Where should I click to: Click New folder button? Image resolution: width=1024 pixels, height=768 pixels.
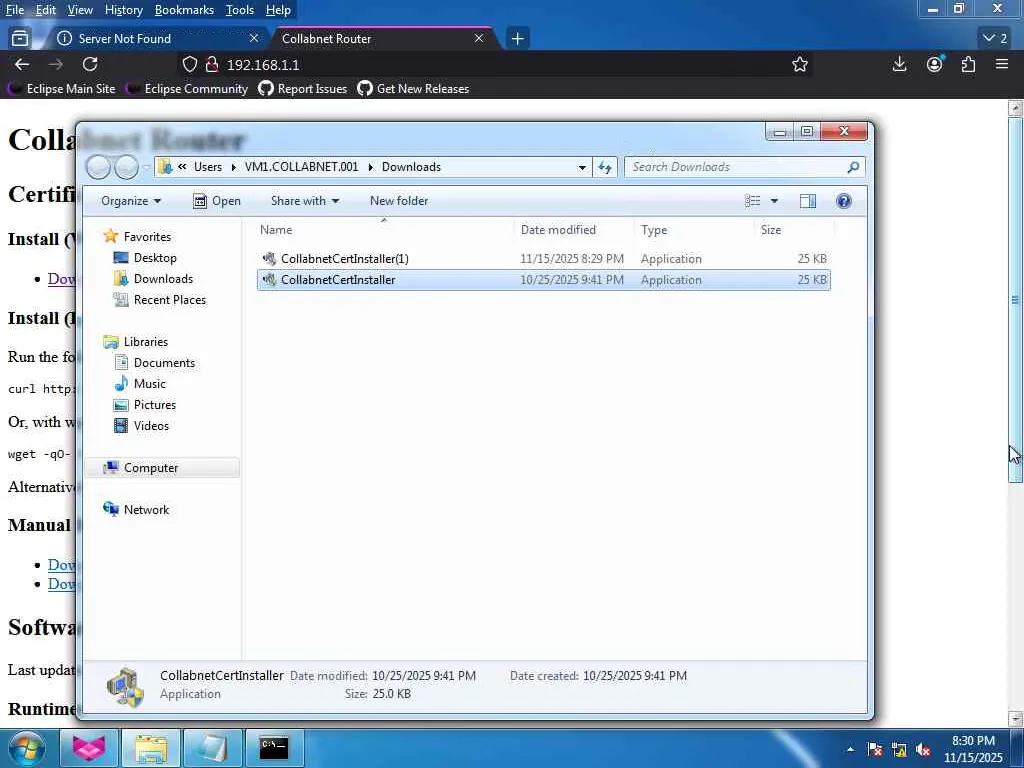click(399, 201)
